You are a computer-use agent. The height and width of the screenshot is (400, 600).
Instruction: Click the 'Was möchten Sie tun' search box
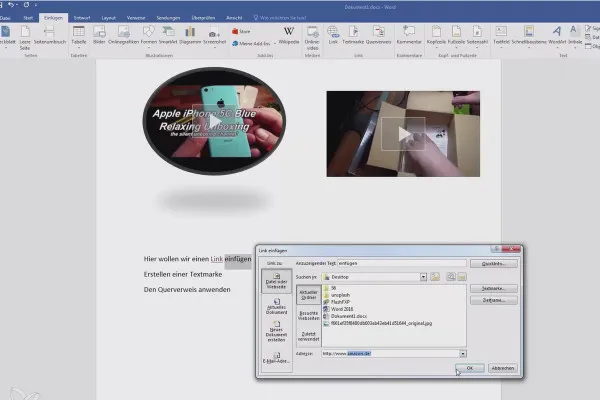point(282,18)
